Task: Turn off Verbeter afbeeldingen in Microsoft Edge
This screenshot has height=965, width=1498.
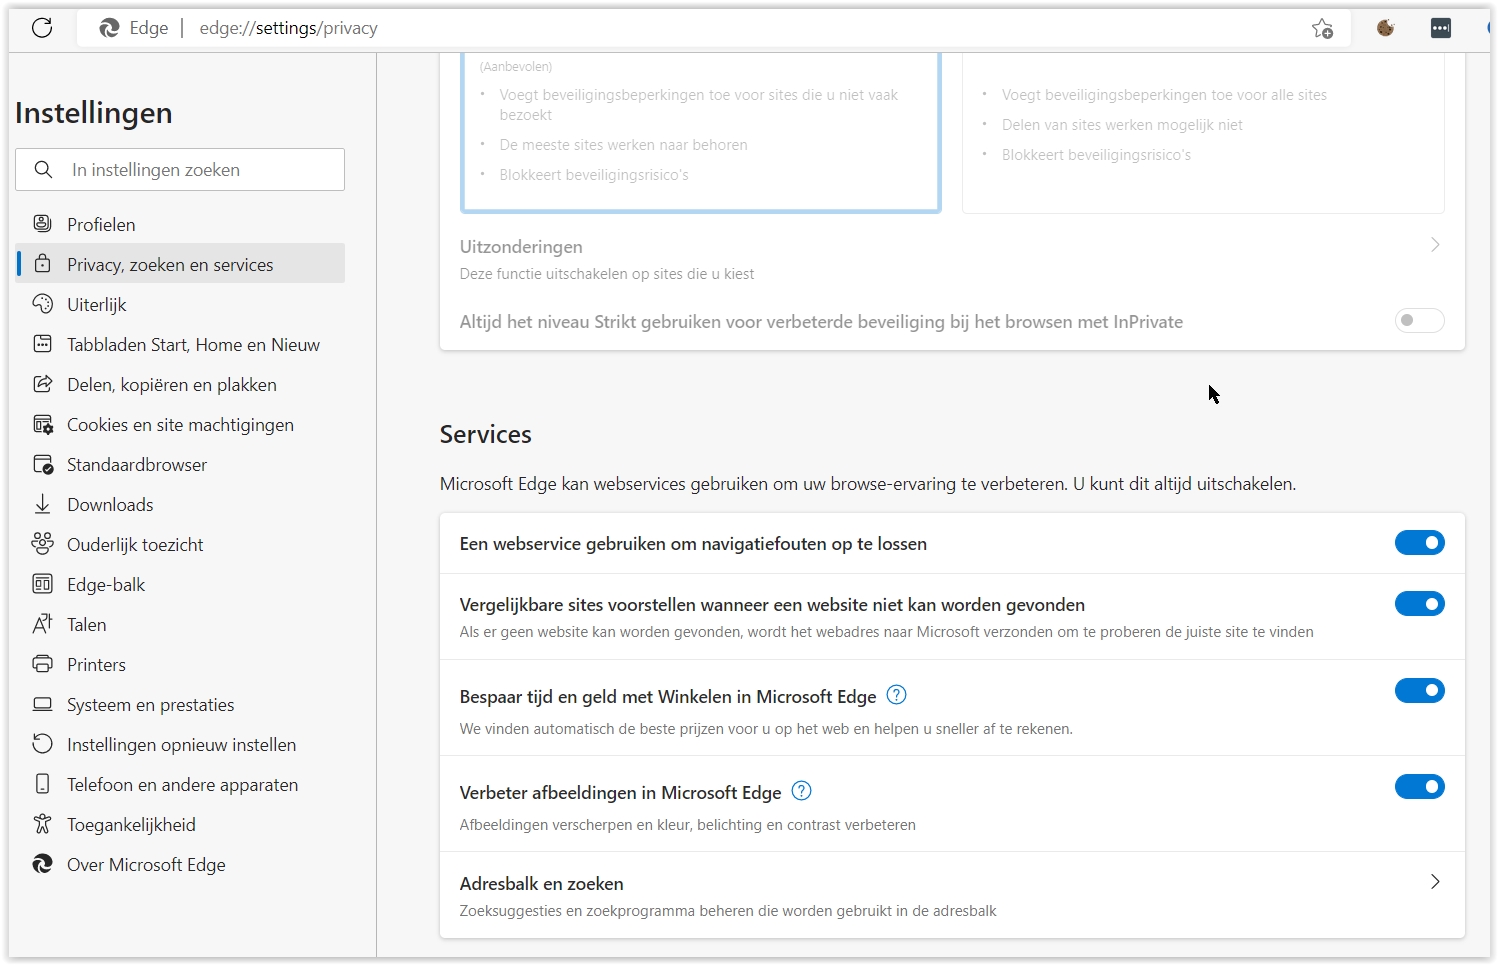Action: (x=1419, y=787)
